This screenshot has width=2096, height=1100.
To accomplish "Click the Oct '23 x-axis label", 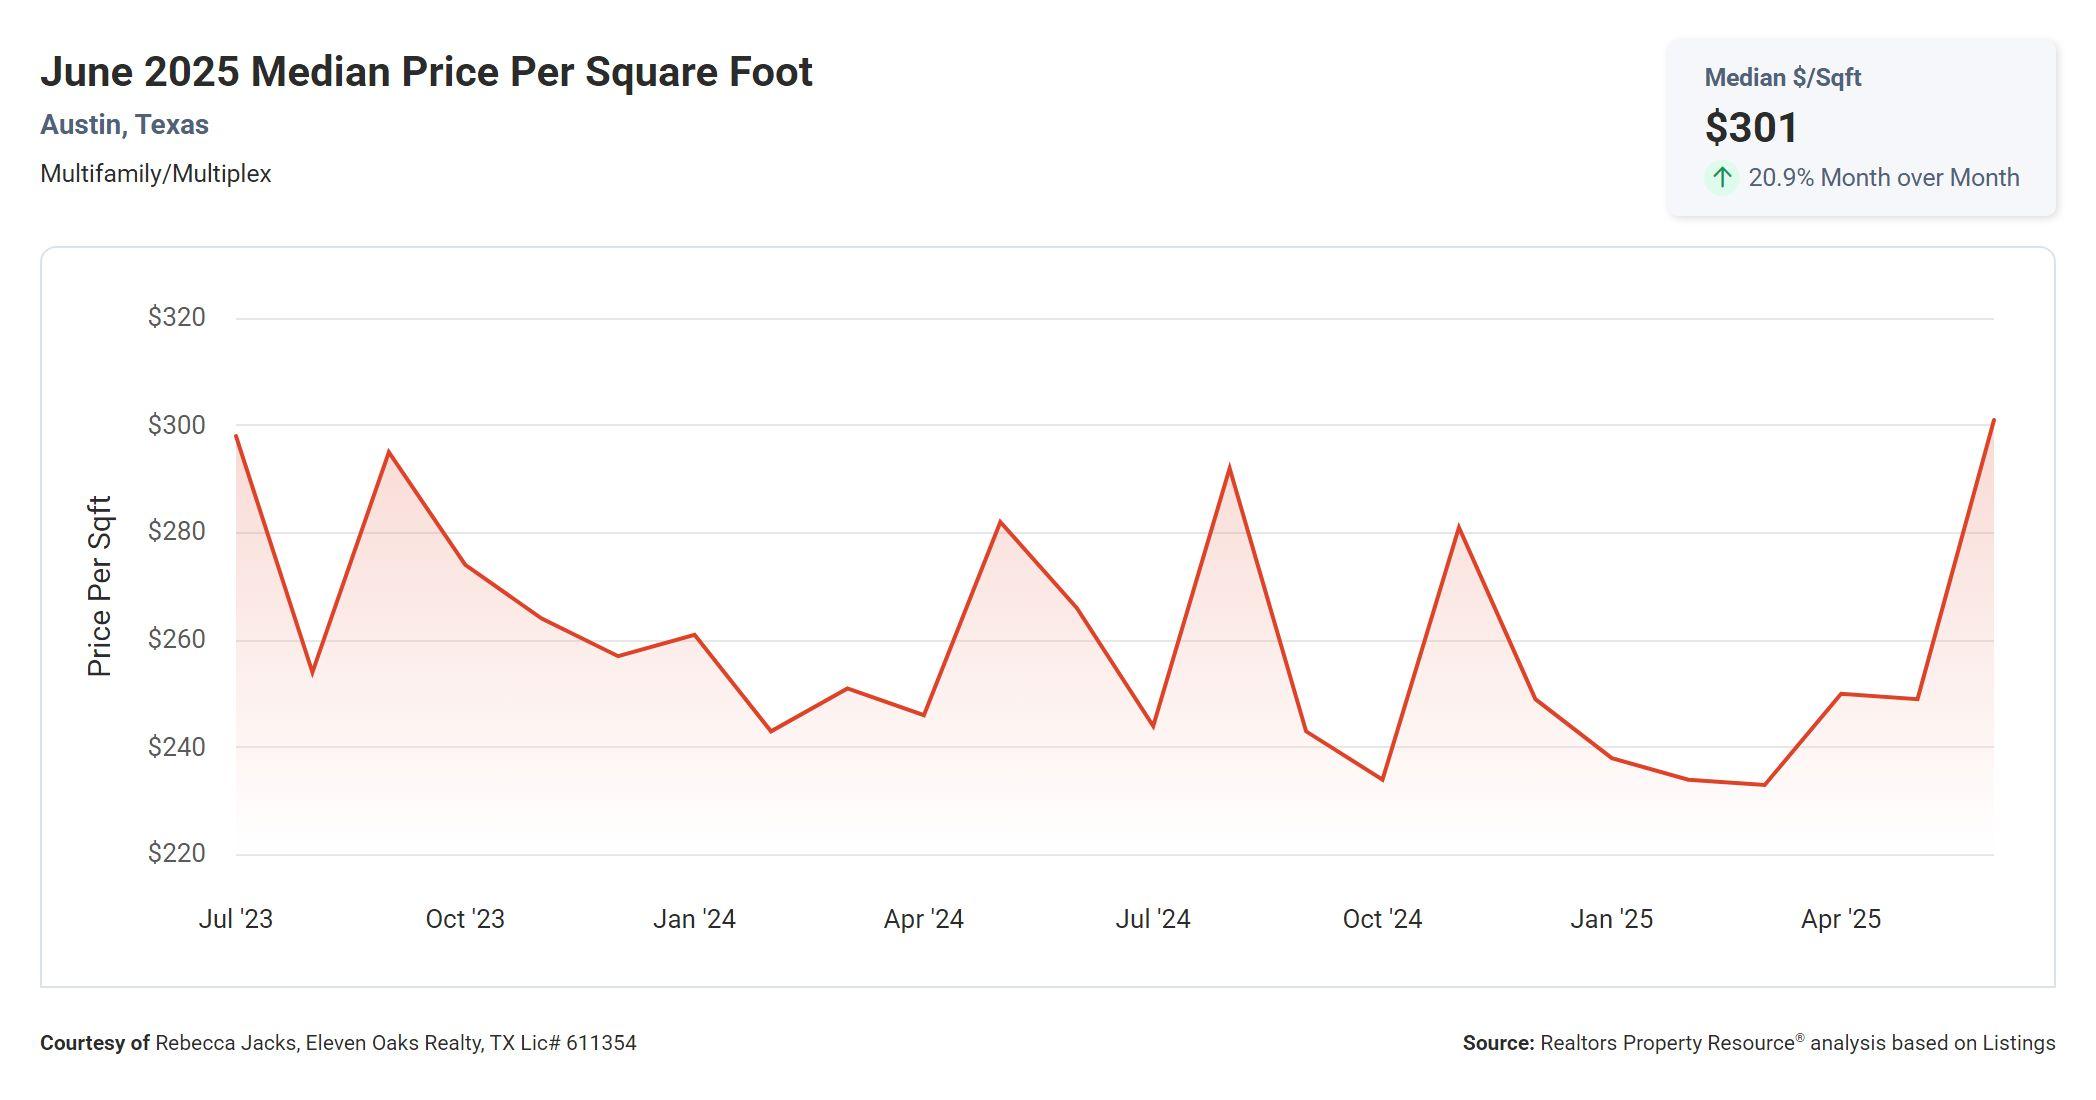I will pos(465,919).
